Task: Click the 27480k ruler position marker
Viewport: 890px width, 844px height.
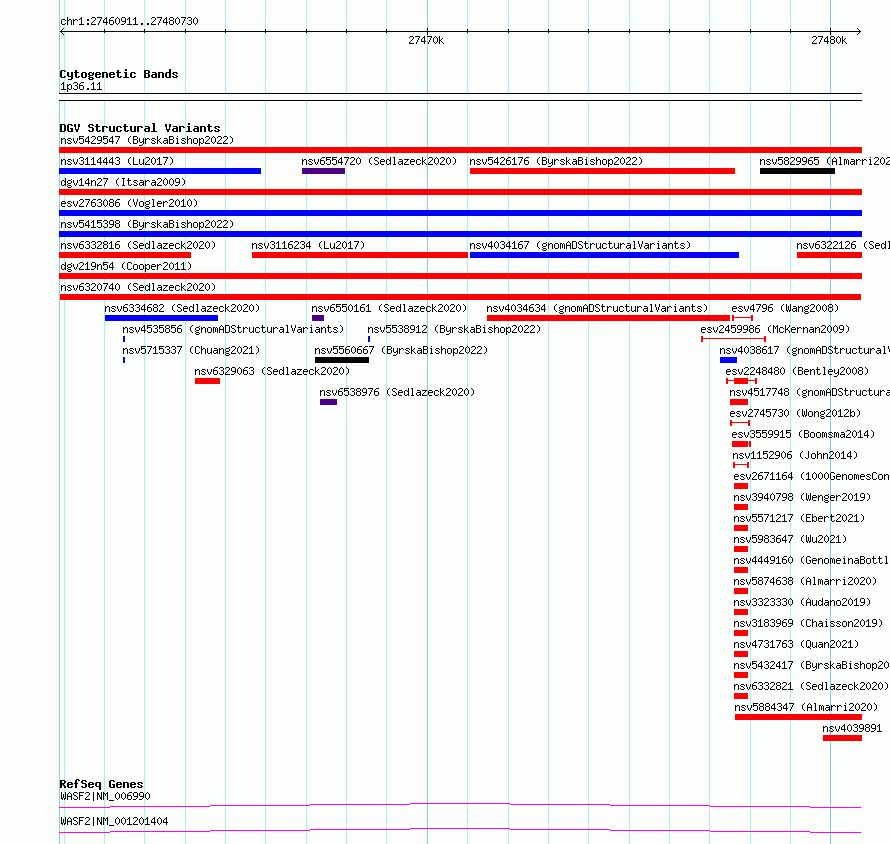Action: pos(829,40)
